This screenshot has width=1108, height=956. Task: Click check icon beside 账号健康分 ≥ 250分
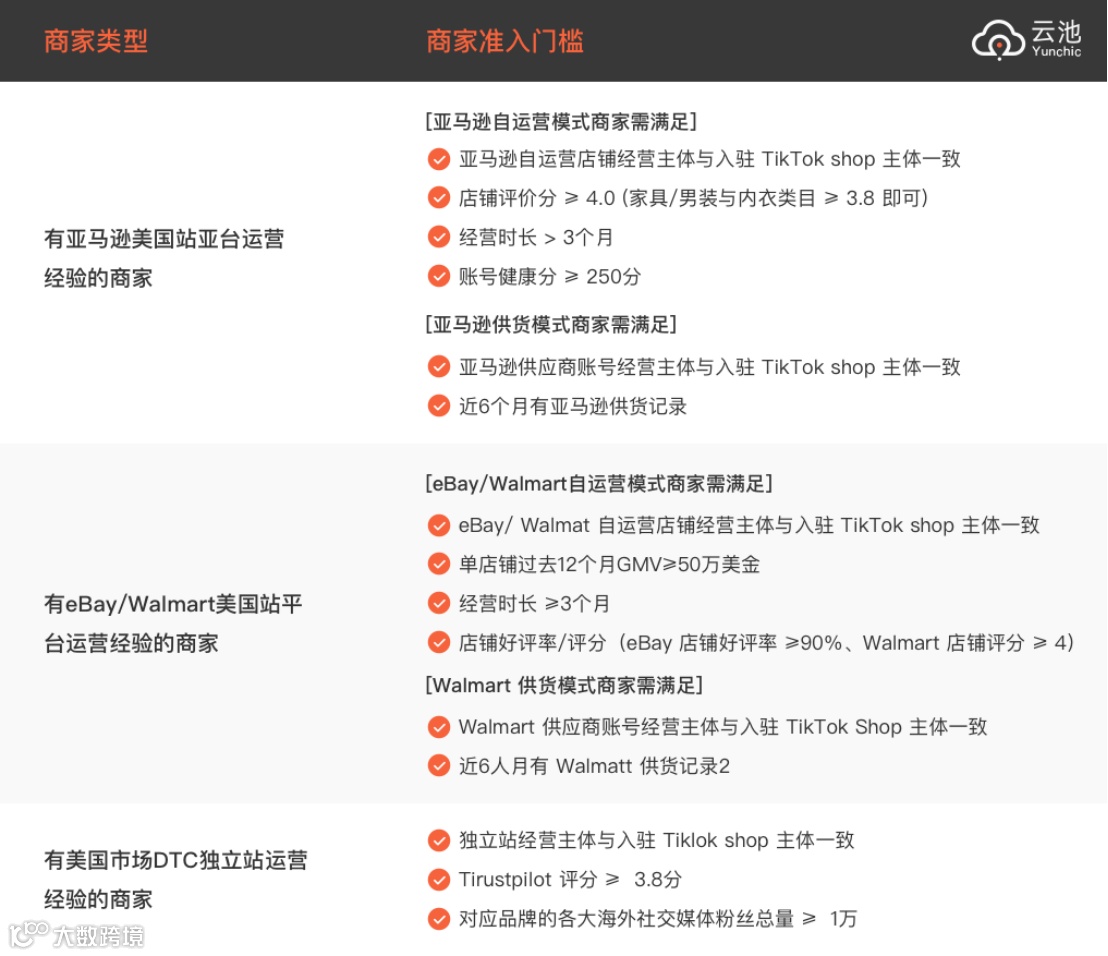(439, 276)
